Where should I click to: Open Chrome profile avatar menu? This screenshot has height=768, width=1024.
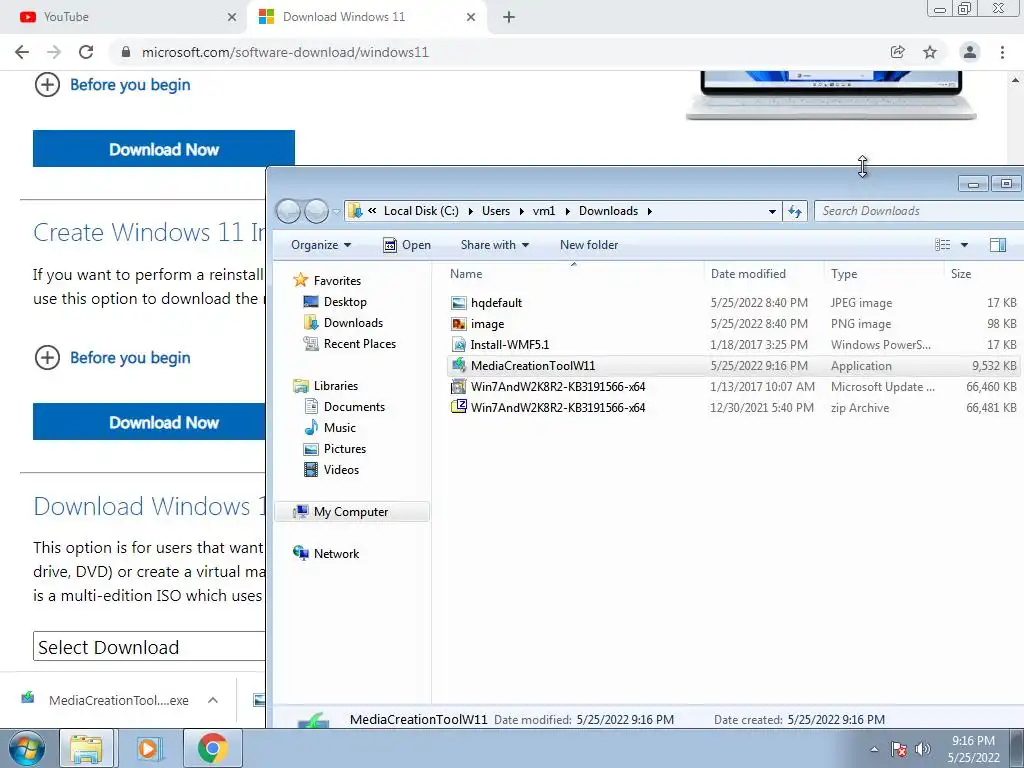tap(970, 52)
